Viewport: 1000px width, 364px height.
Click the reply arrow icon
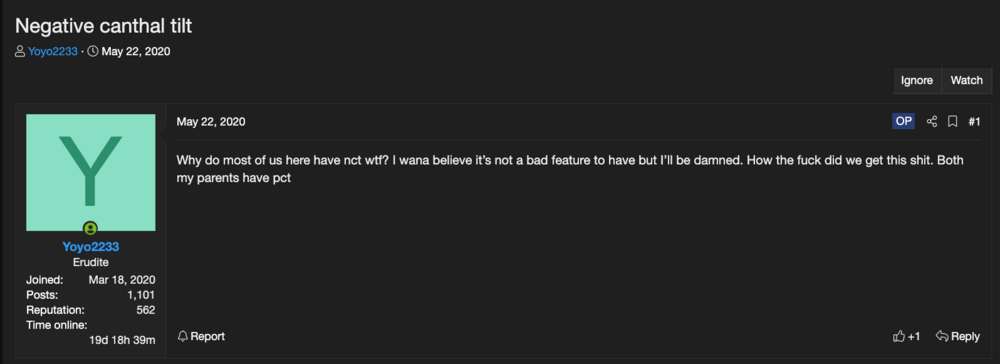point(942,336)
